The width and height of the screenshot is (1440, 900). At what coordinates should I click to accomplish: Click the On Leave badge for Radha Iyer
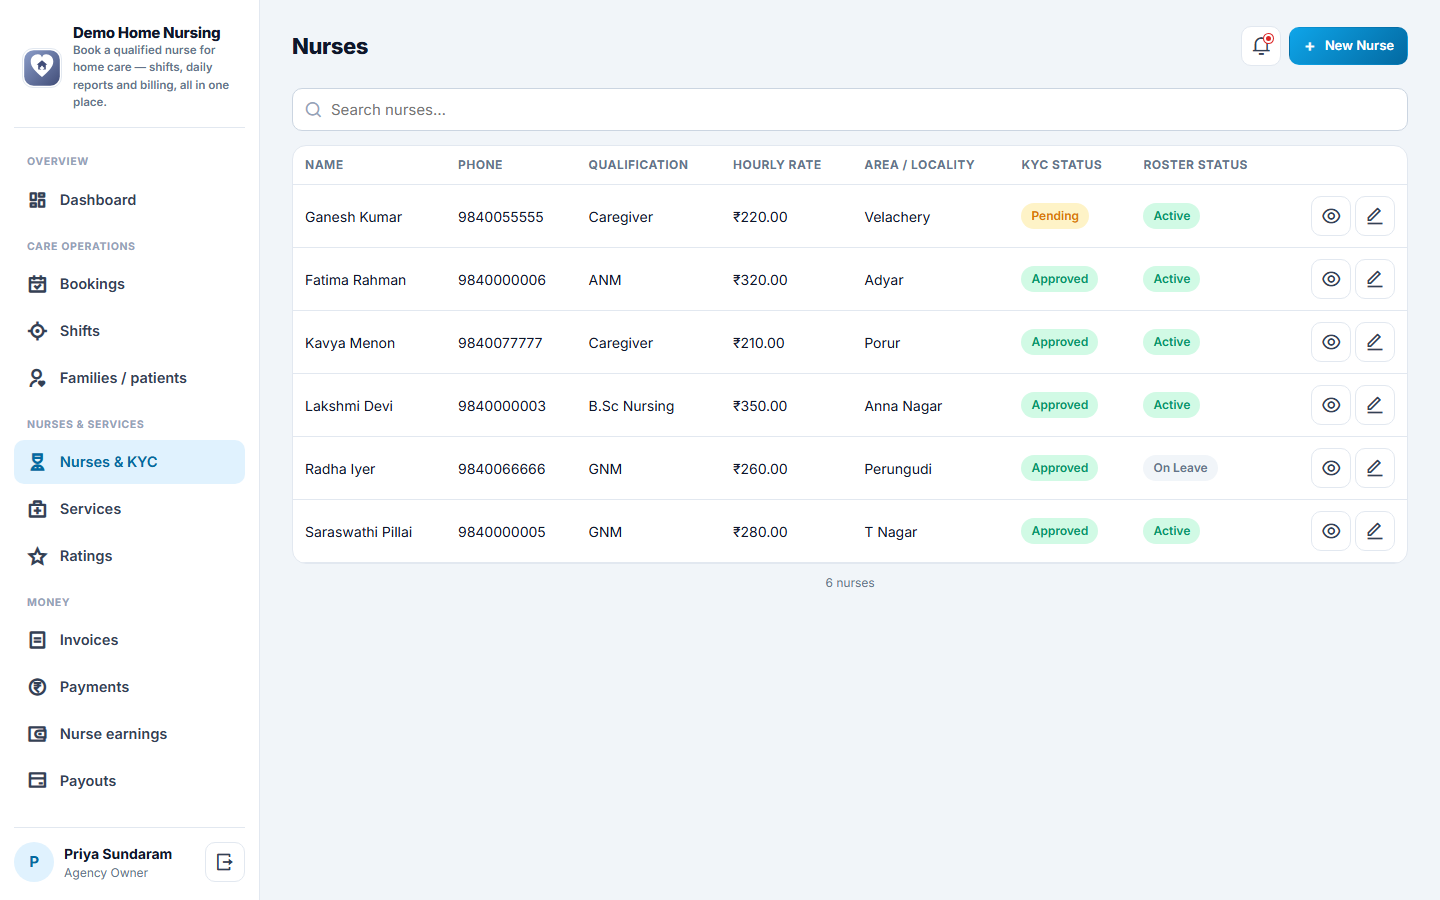tap(1180, 468)
